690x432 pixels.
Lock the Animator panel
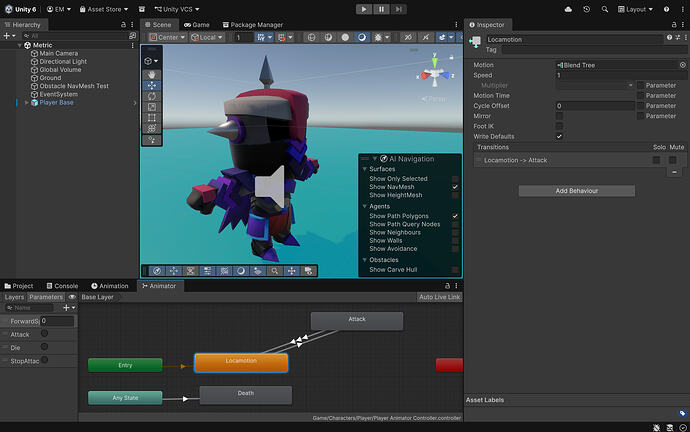(448, 286)
